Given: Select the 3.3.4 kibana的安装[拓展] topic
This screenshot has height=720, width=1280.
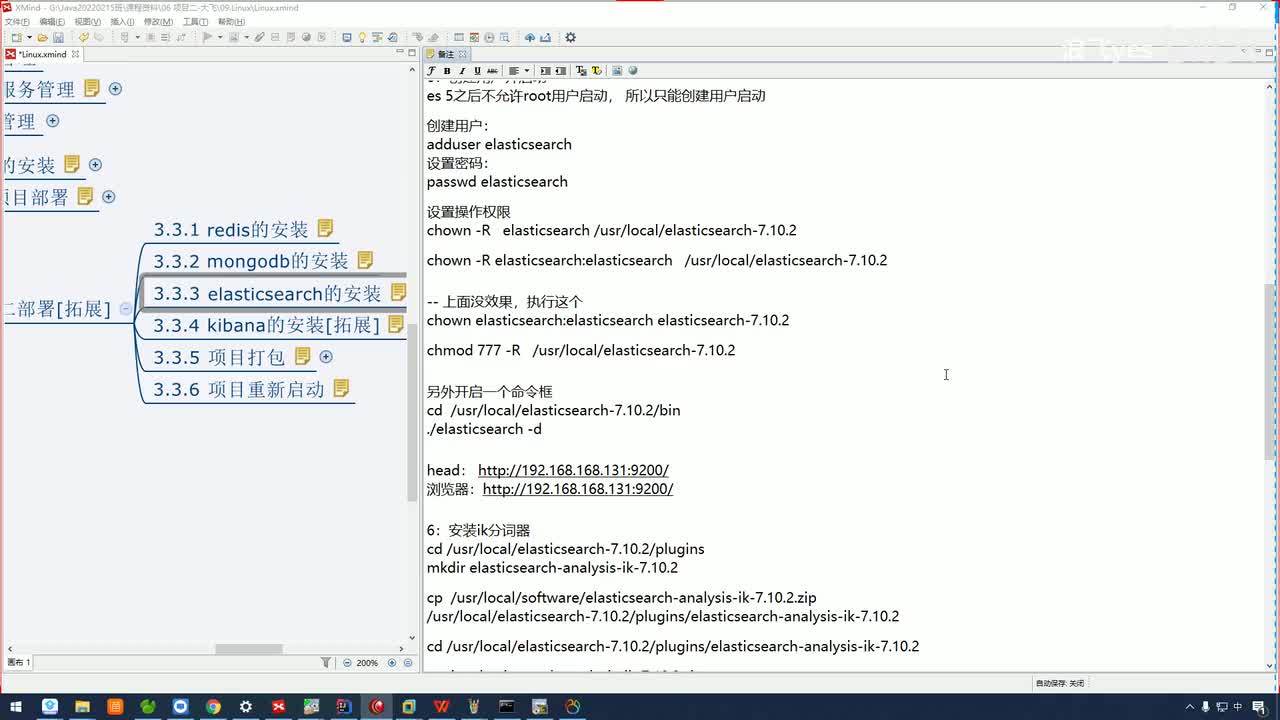Looking at the screenshot, I should pyautogui.click(x=266, y=325).
